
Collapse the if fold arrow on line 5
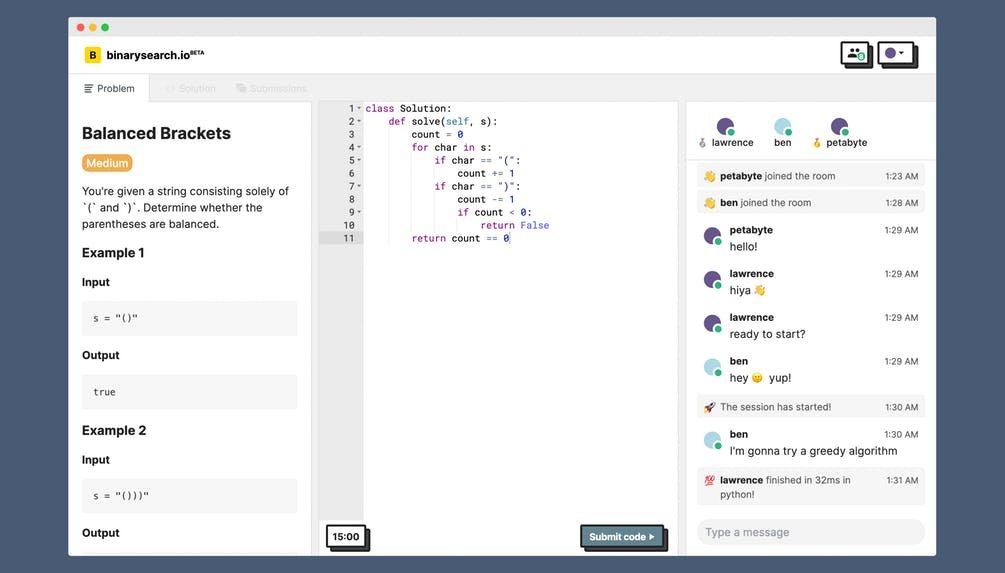[x=359, y=160]
